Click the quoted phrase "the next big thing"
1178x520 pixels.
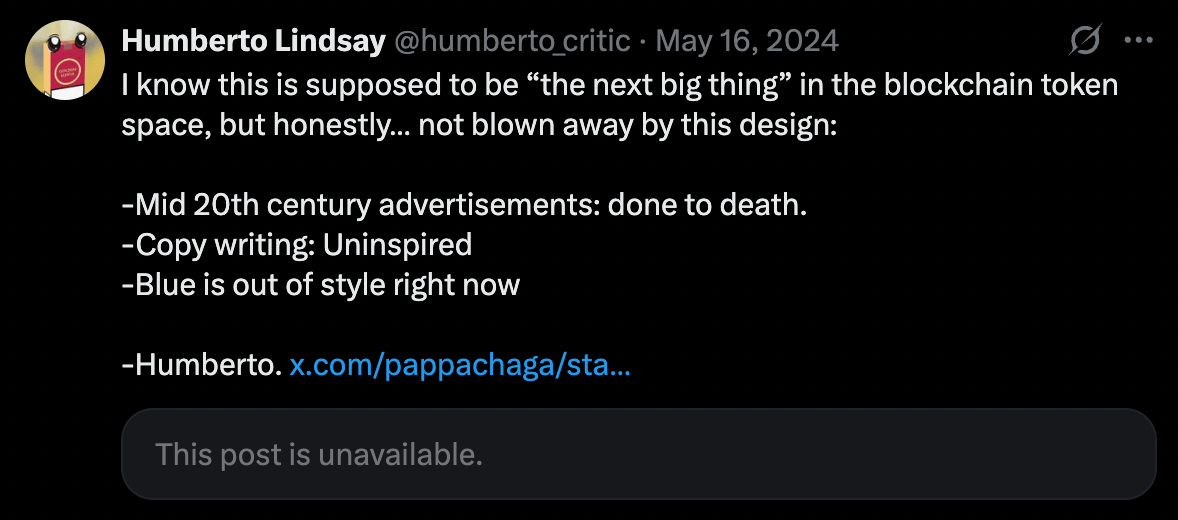[670, 85]
